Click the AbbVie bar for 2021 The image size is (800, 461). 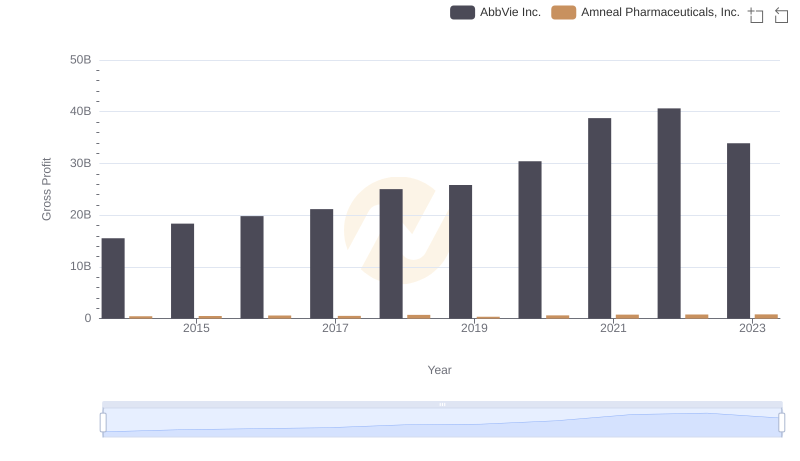point(599,218)
